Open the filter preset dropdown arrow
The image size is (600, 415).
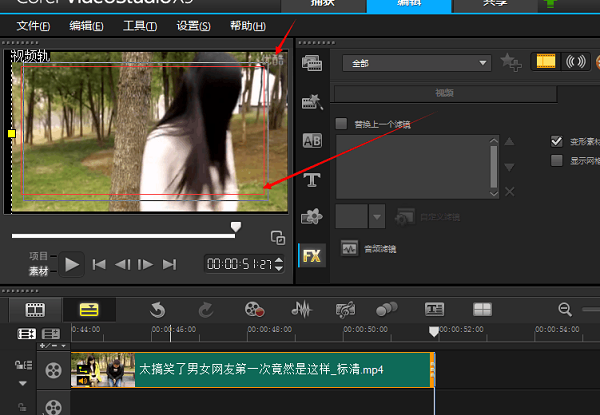pos(377,216)
